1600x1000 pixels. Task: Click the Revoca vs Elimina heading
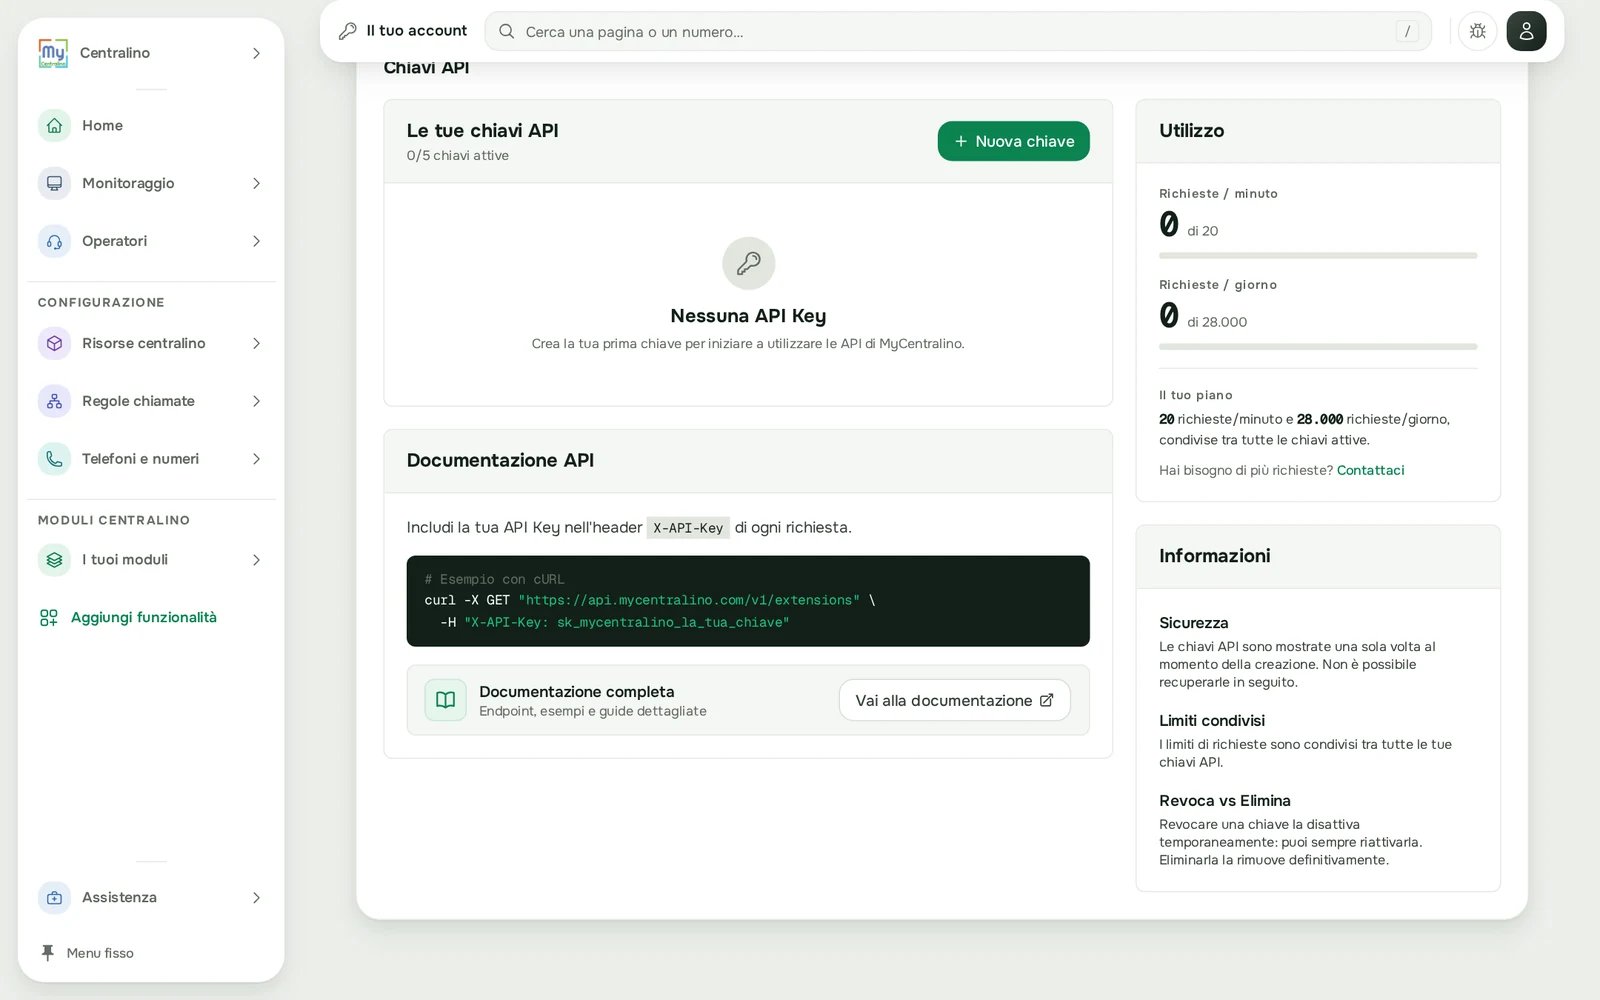1224,801
